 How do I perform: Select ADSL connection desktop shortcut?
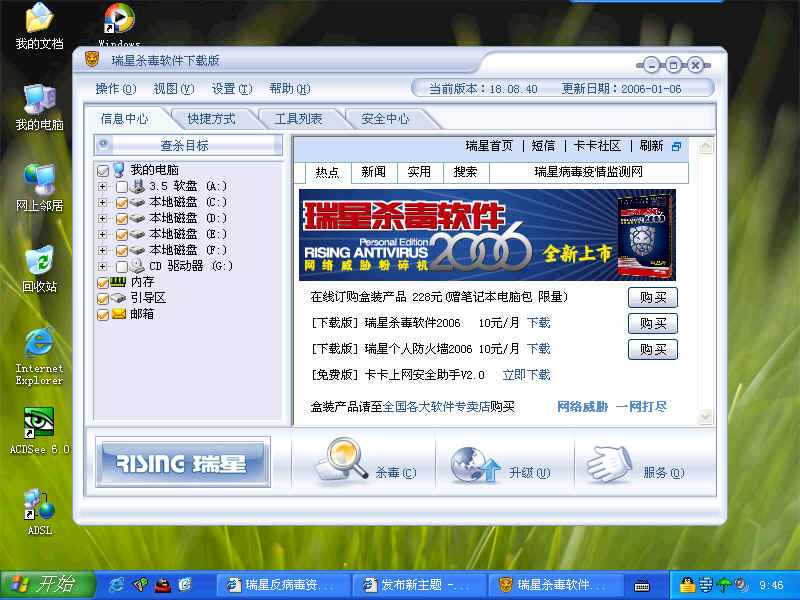coord(39,512)
